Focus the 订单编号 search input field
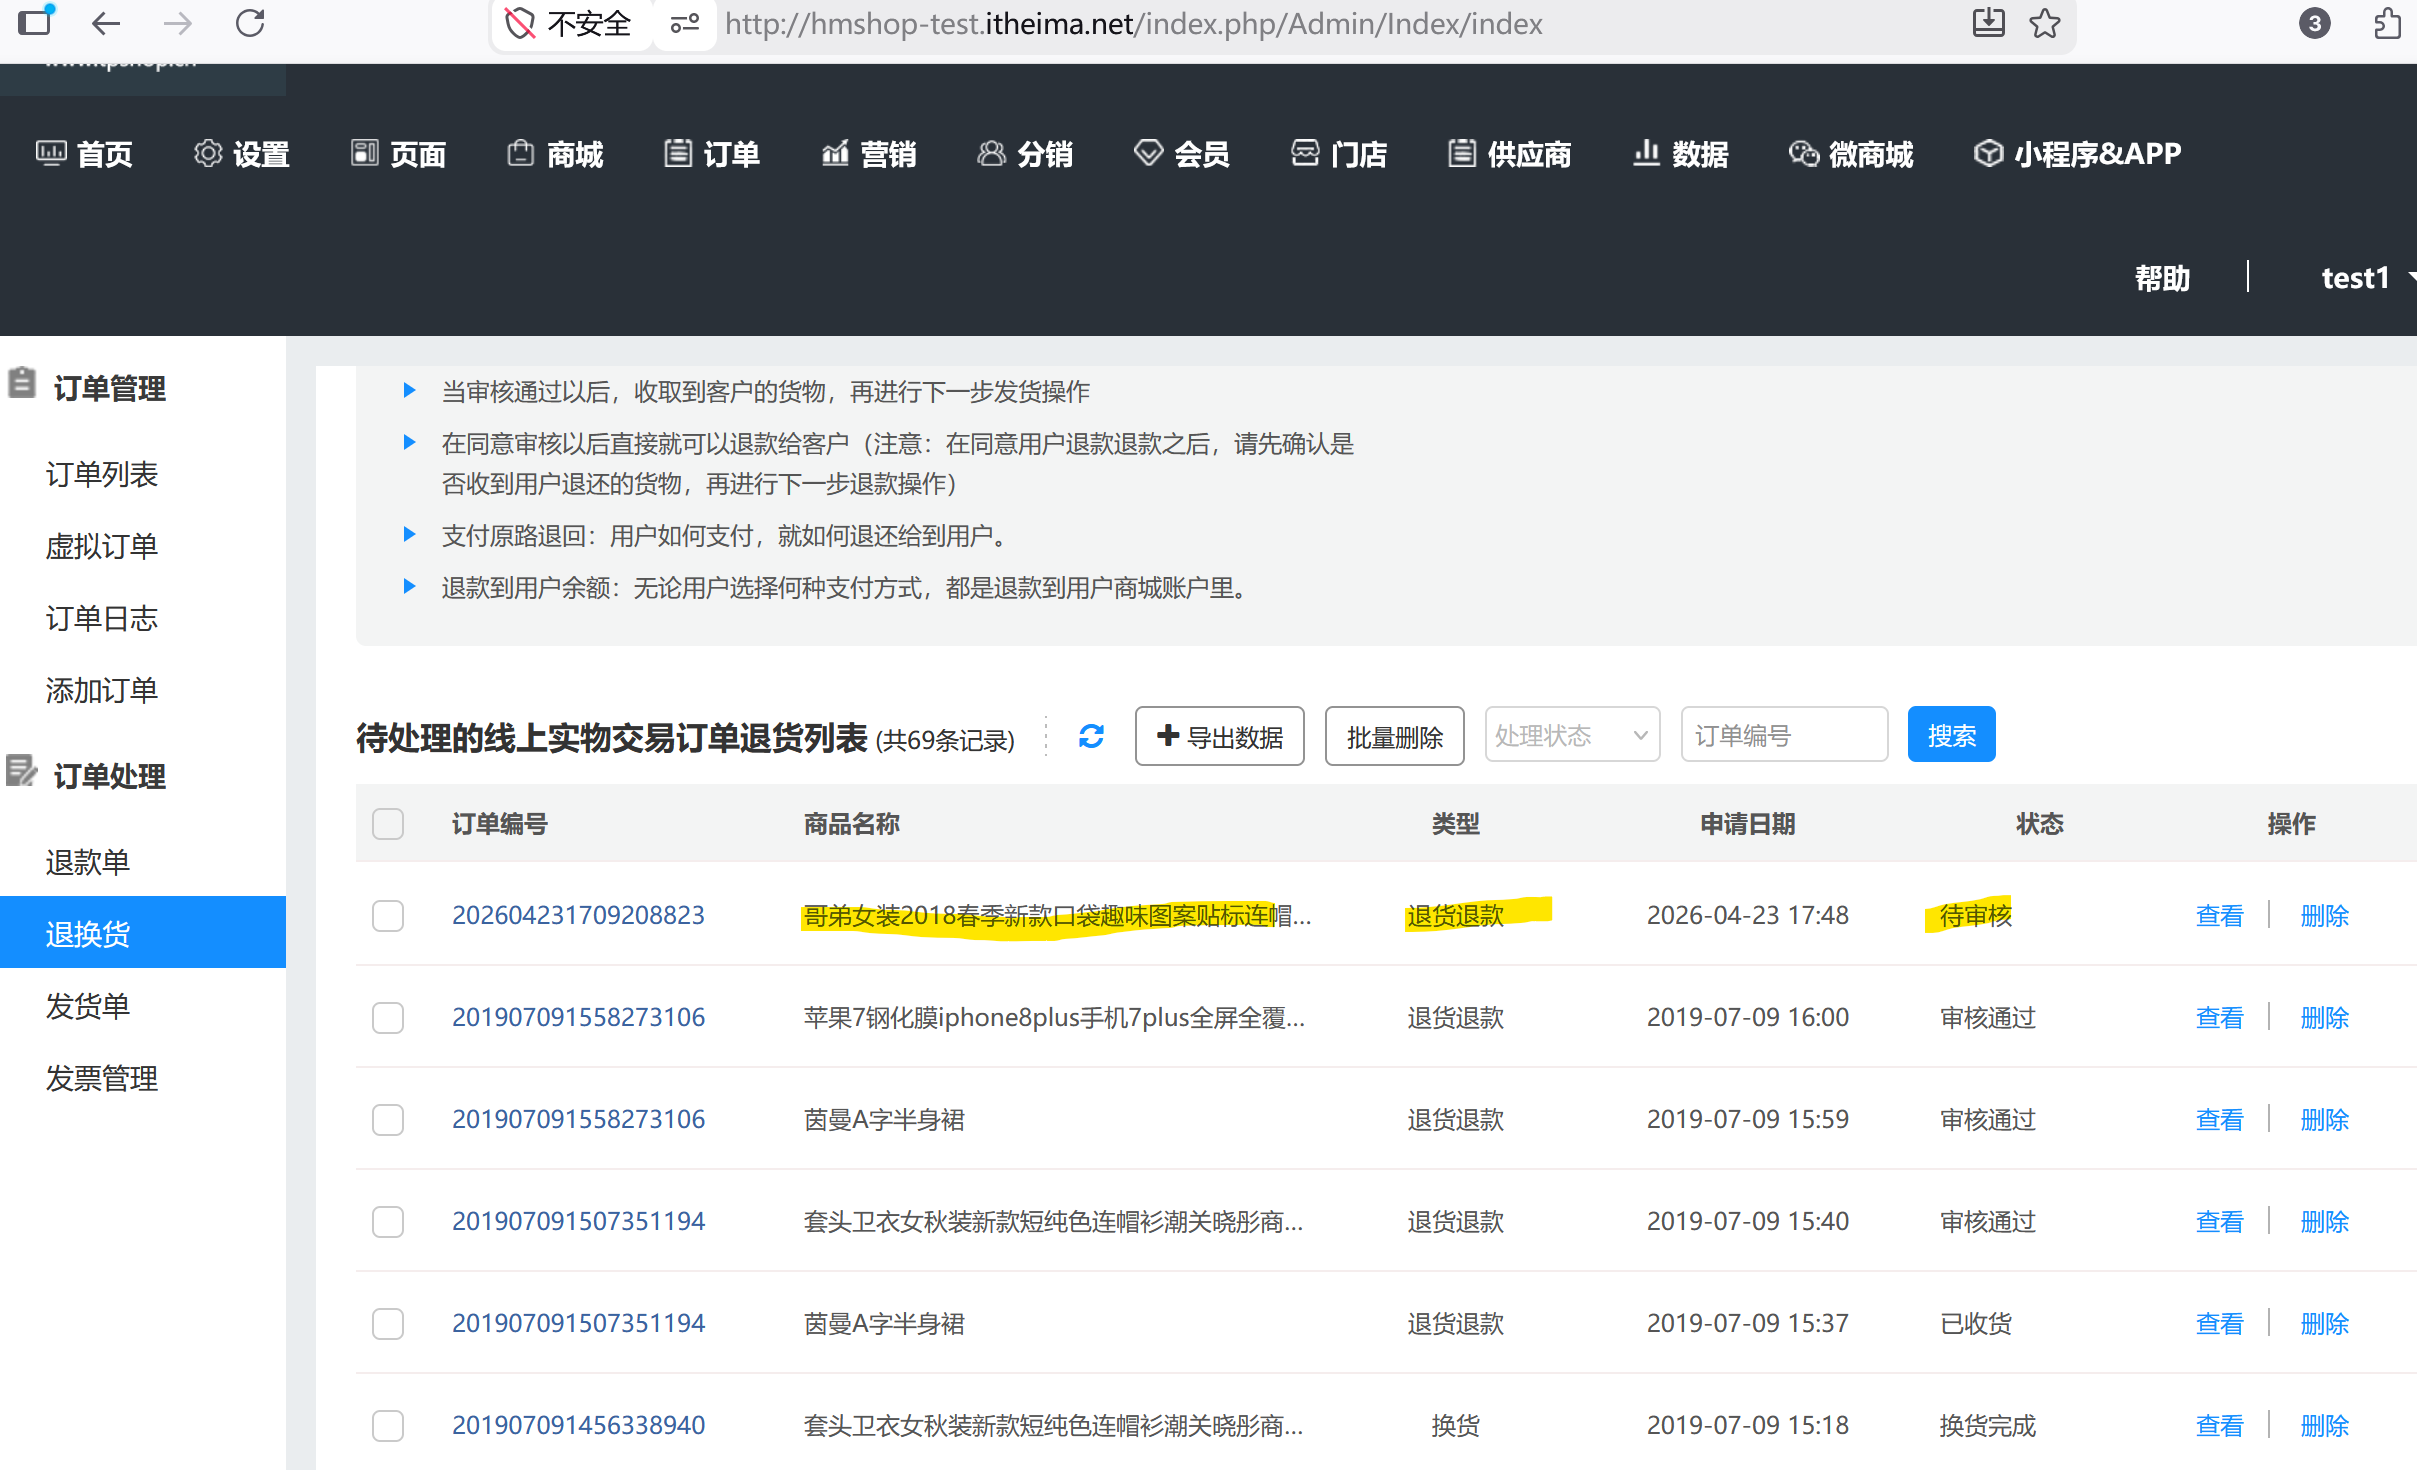2417x1470 pixels. tap(1784, 736)
